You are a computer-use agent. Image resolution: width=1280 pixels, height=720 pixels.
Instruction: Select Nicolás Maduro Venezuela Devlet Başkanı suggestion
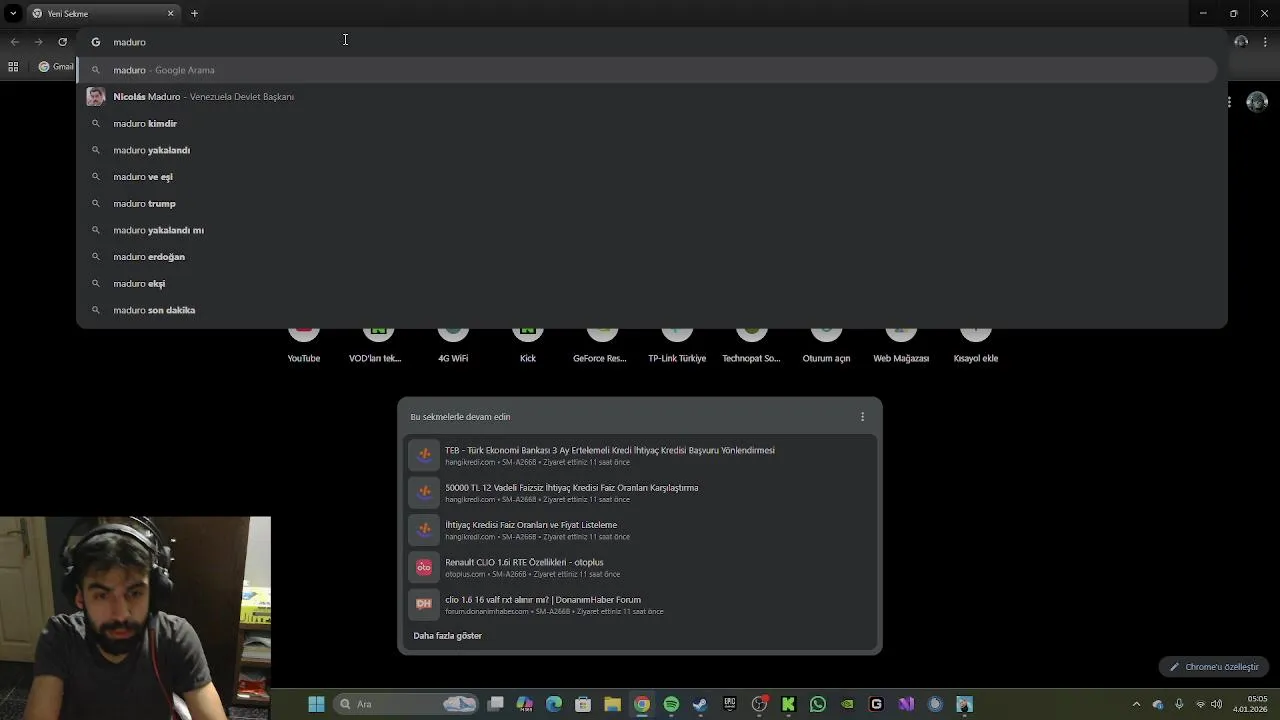(x=647, y=97)
